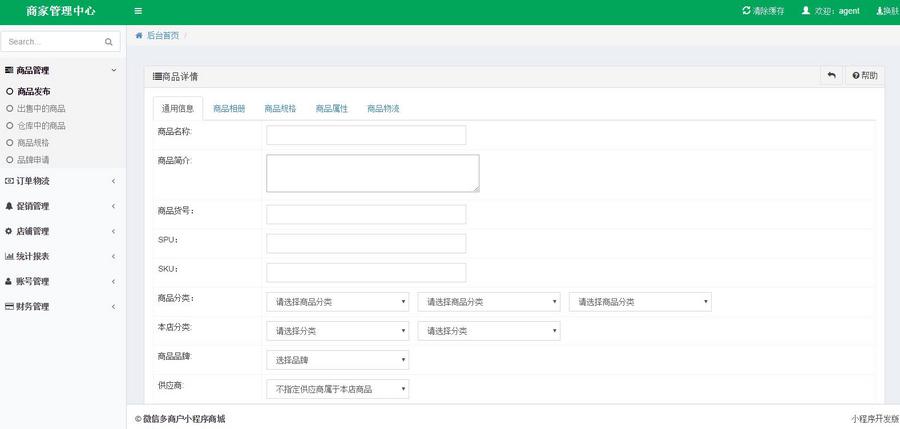Switch to the 通用信息 tab

[x=178, y=109]
